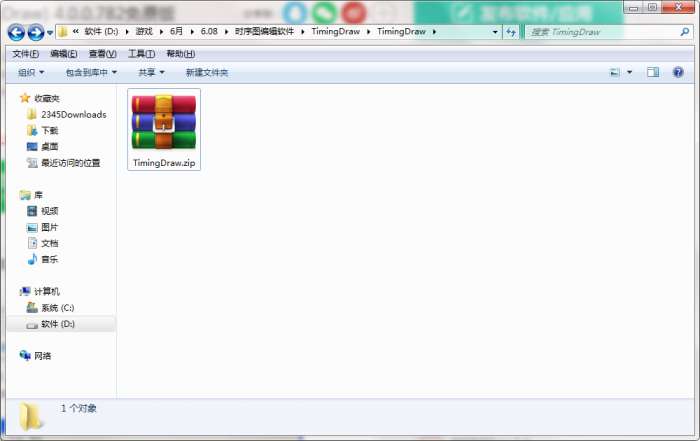
Task: Open the 音乐 library
Action: [x=50, y=259]
